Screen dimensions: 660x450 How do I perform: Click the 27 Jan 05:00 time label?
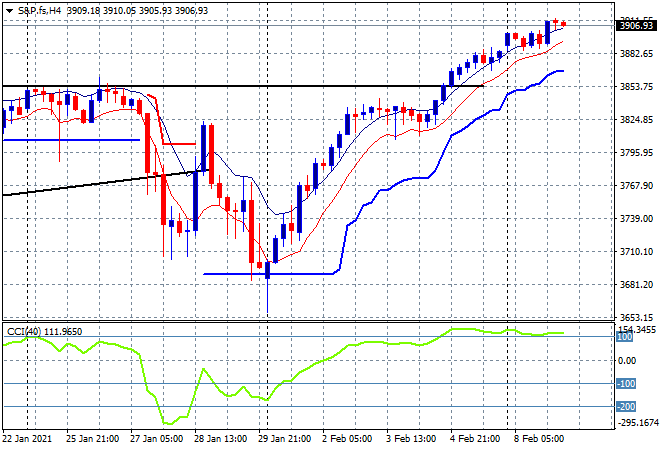click(x=156, y=439)
